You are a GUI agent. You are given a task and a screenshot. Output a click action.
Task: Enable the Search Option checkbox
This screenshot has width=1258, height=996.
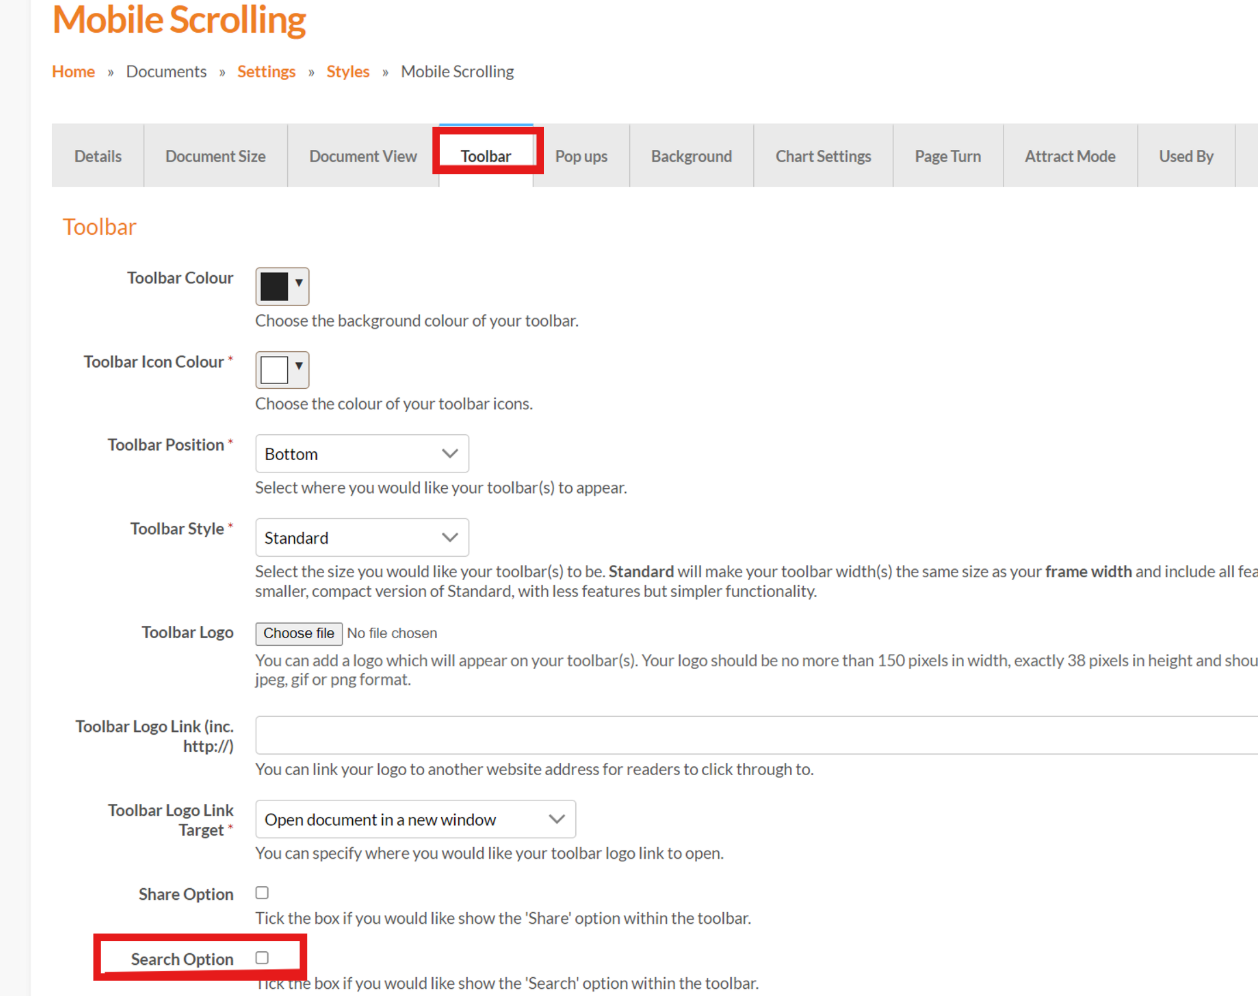coord(262,958)
